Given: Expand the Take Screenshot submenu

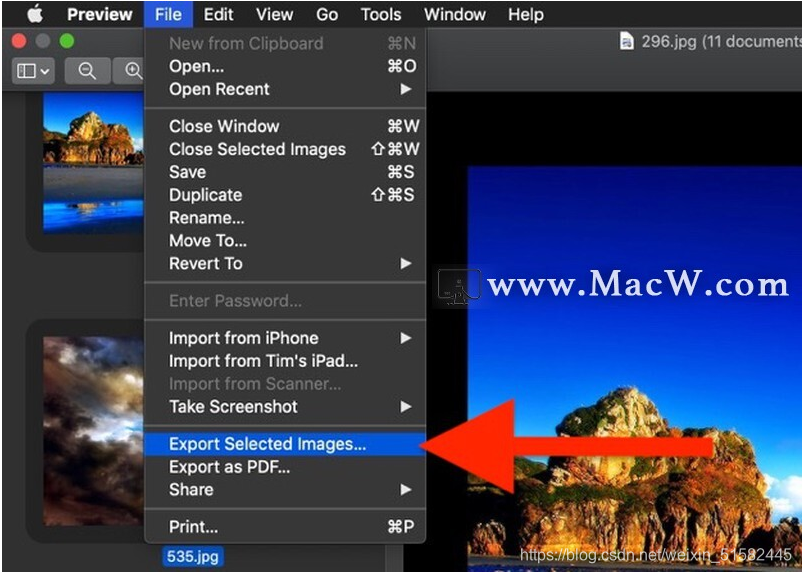Looking at the screenshot, I should [x=285, y=407].
